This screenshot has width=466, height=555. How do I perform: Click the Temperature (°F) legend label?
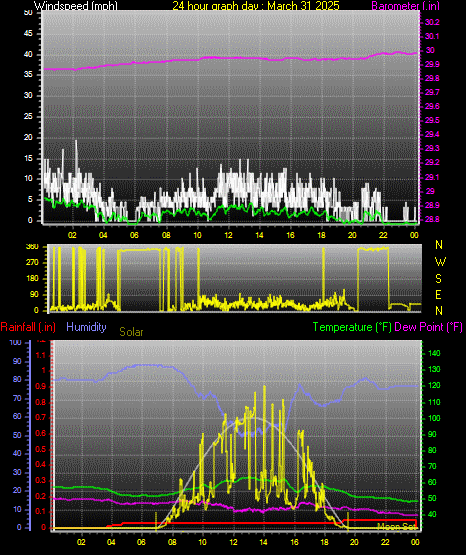(x=352, y=327)
